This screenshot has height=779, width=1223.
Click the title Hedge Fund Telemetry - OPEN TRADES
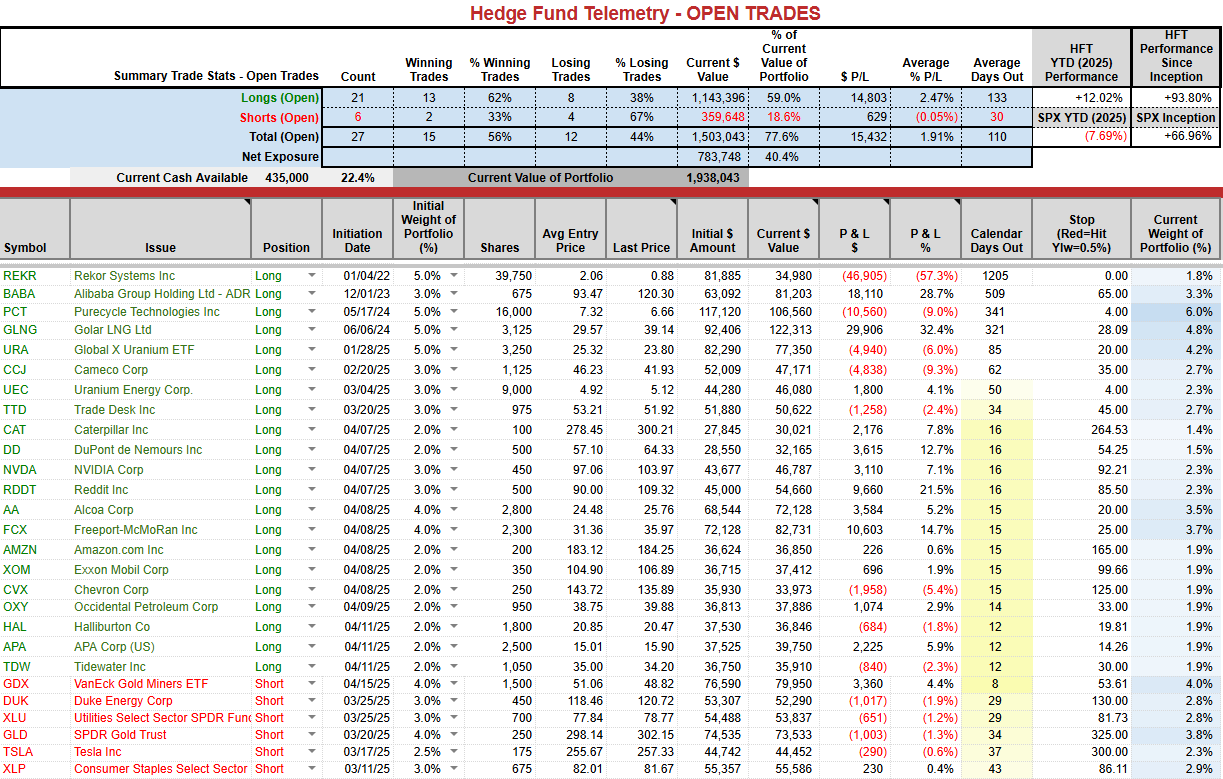coord(645,13)
